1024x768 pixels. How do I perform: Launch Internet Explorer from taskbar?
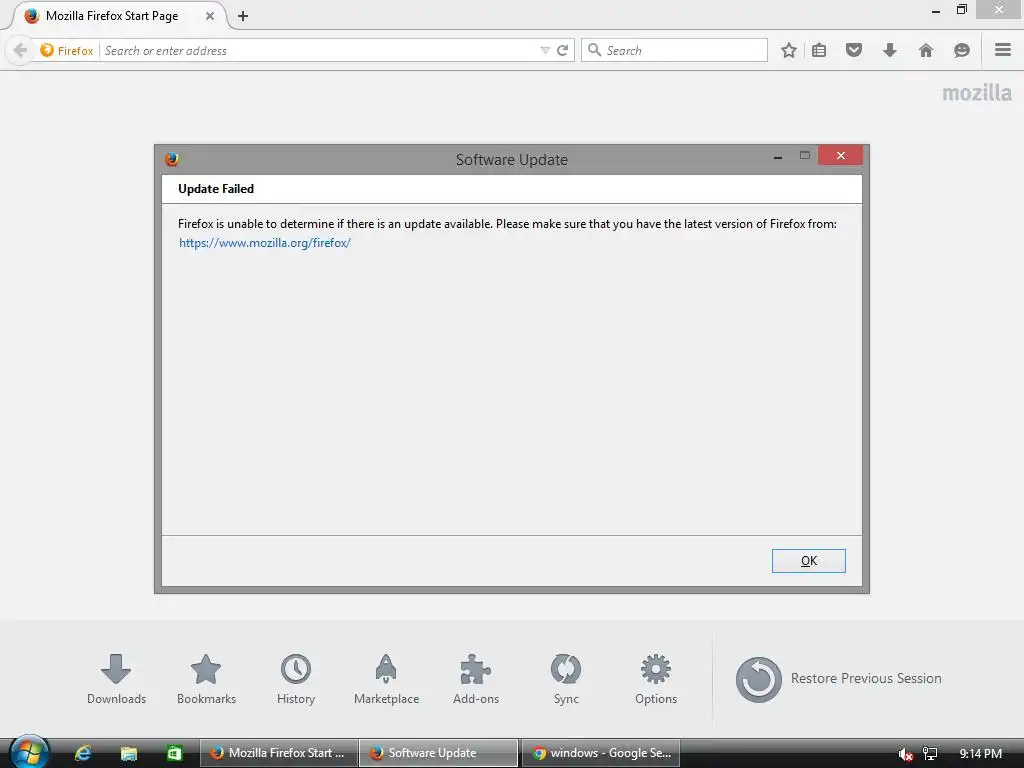(x=83, y=753)
